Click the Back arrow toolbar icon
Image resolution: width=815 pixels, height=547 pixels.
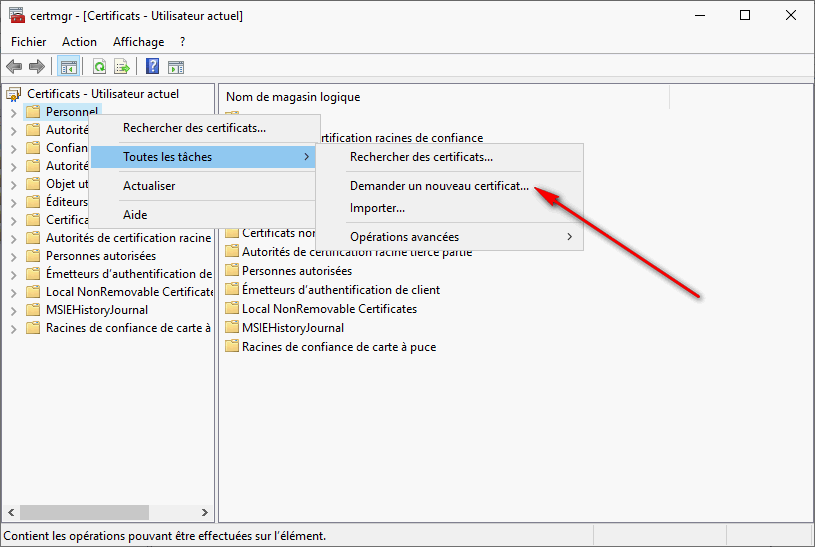click(15, 67)
